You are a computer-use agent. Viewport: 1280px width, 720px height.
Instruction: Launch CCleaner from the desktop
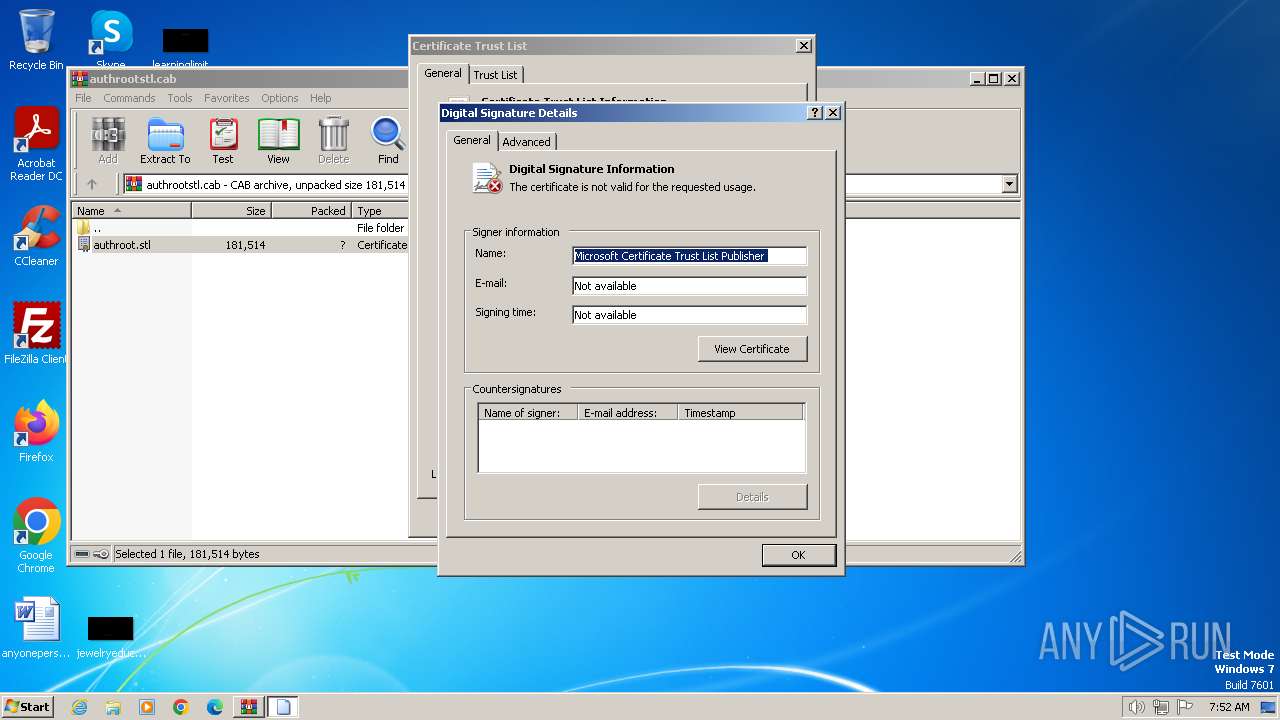tap(36, 236)
